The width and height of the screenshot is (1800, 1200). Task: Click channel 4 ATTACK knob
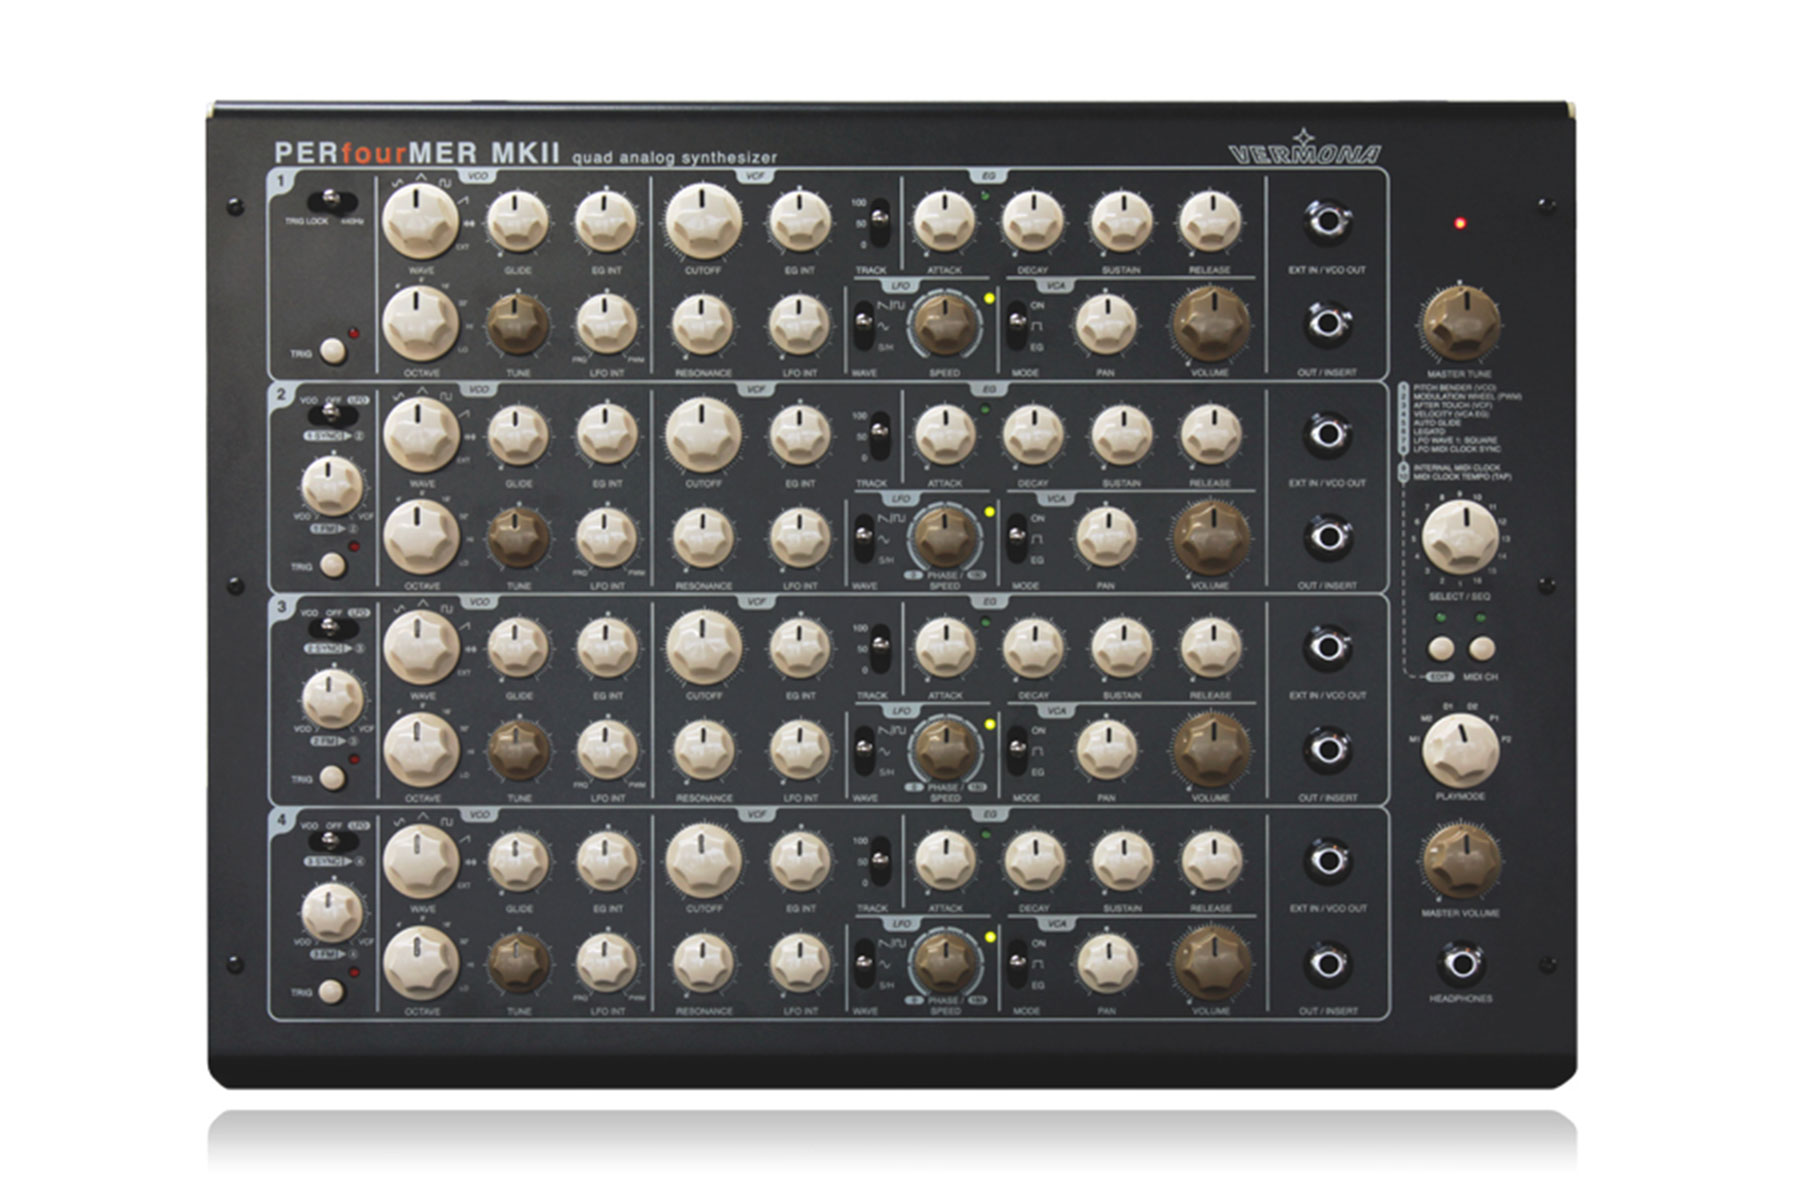tap(944, 860)
